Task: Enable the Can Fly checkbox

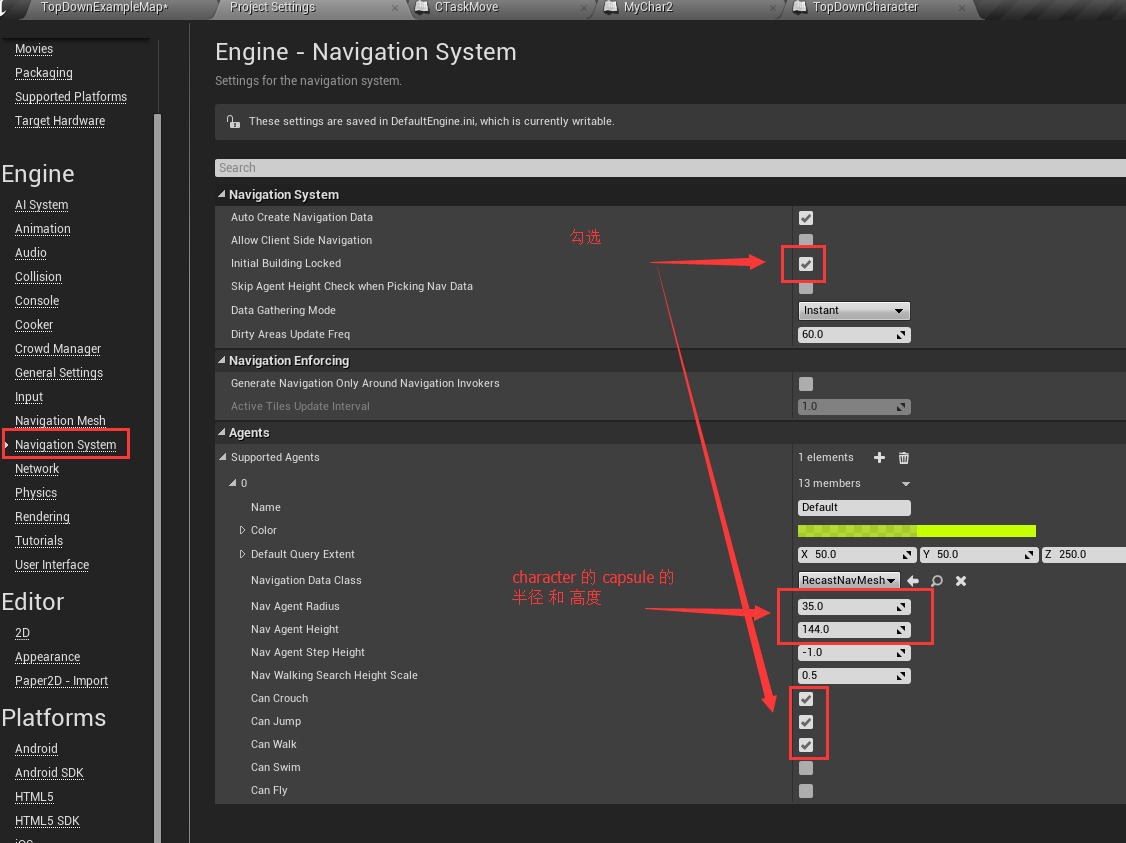Action: pyautogui.click(x=806, y=791)
